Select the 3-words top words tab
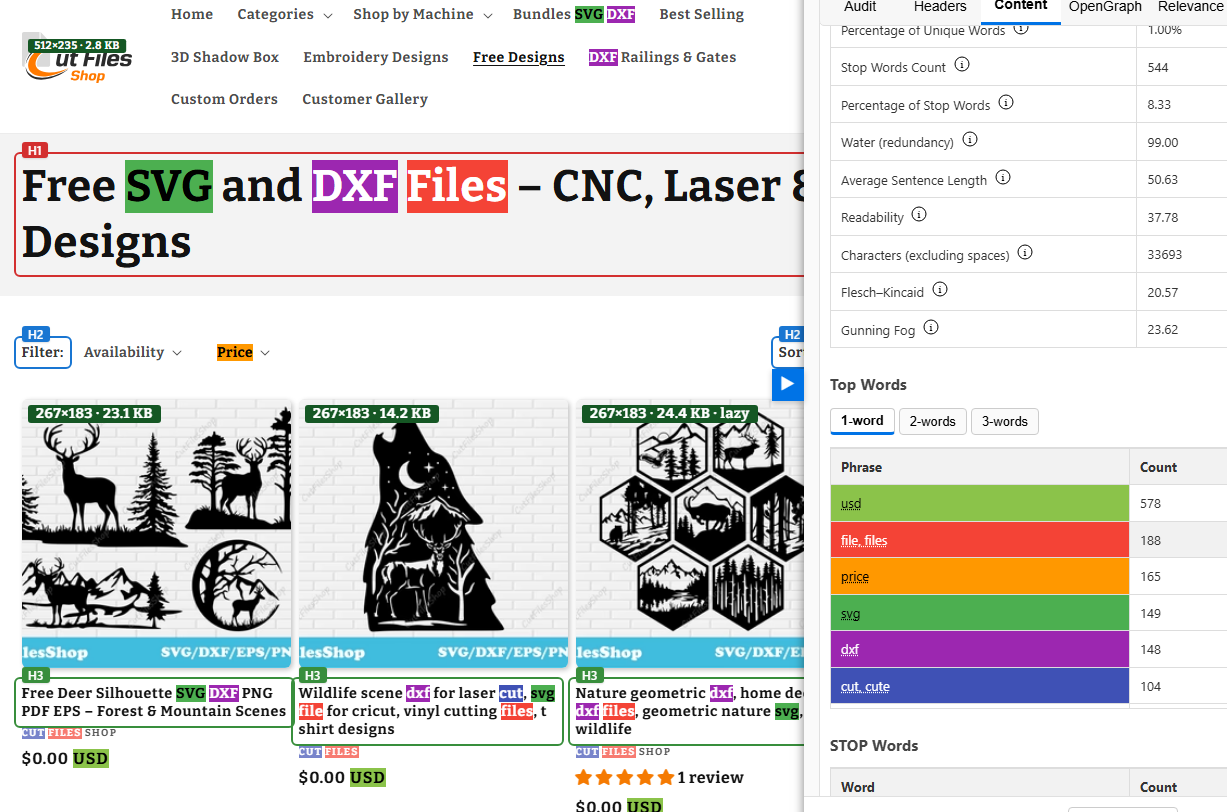Image resolution: width=1227 pixels, height=812 pixels. (x=1005, y=421)
